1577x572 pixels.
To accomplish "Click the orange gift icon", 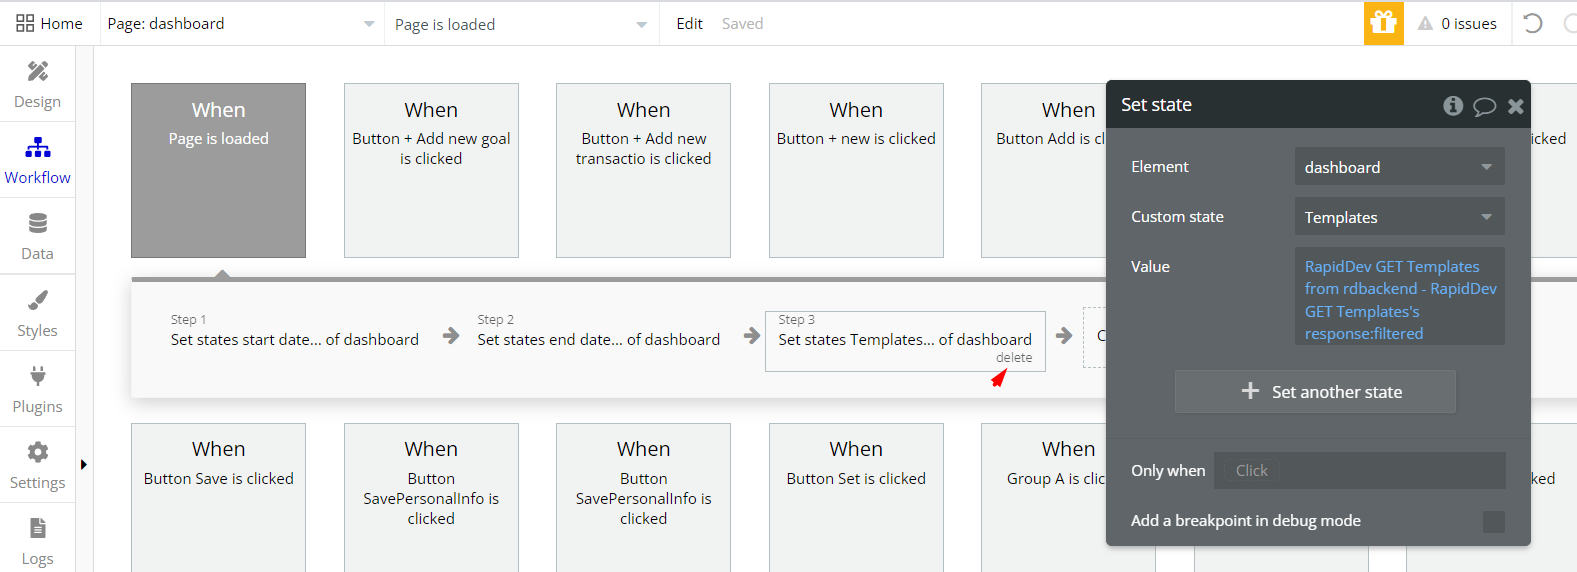I will click(1383, 23).
